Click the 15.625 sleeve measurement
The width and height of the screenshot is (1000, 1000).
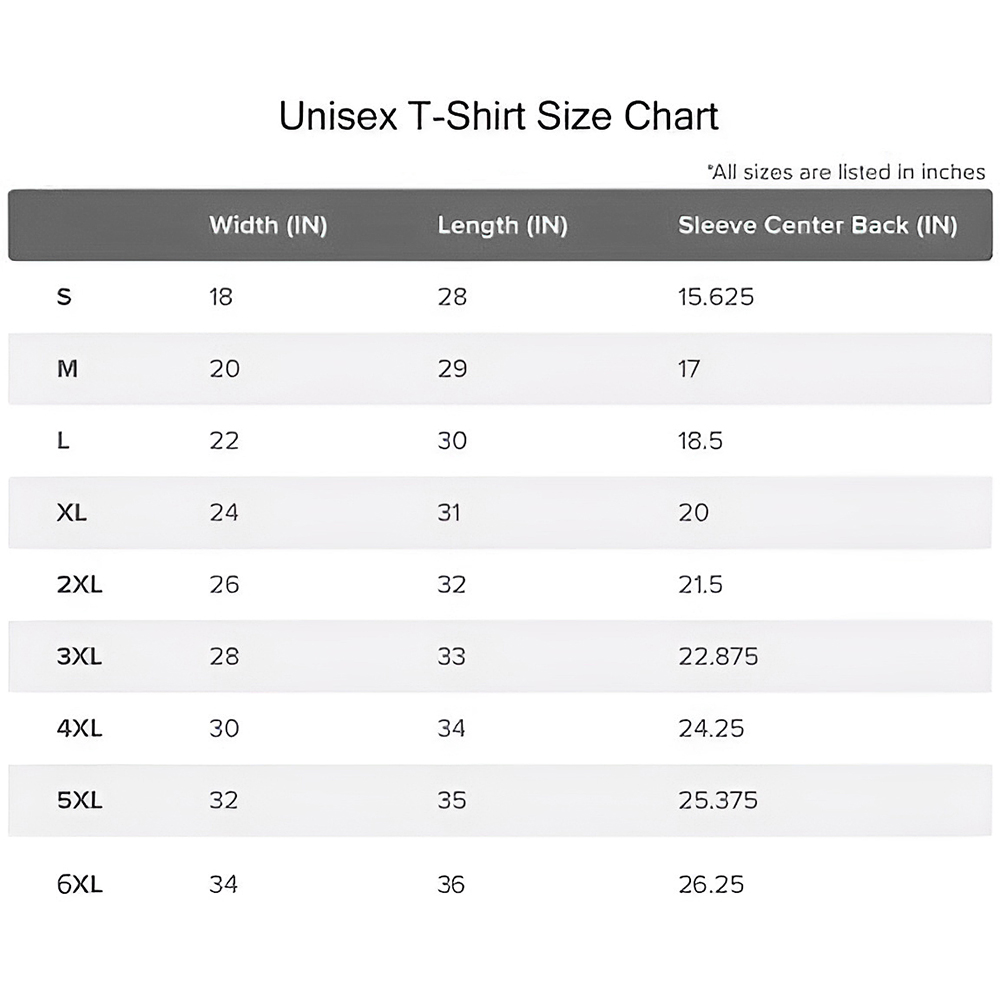click(x=716, y=297)
